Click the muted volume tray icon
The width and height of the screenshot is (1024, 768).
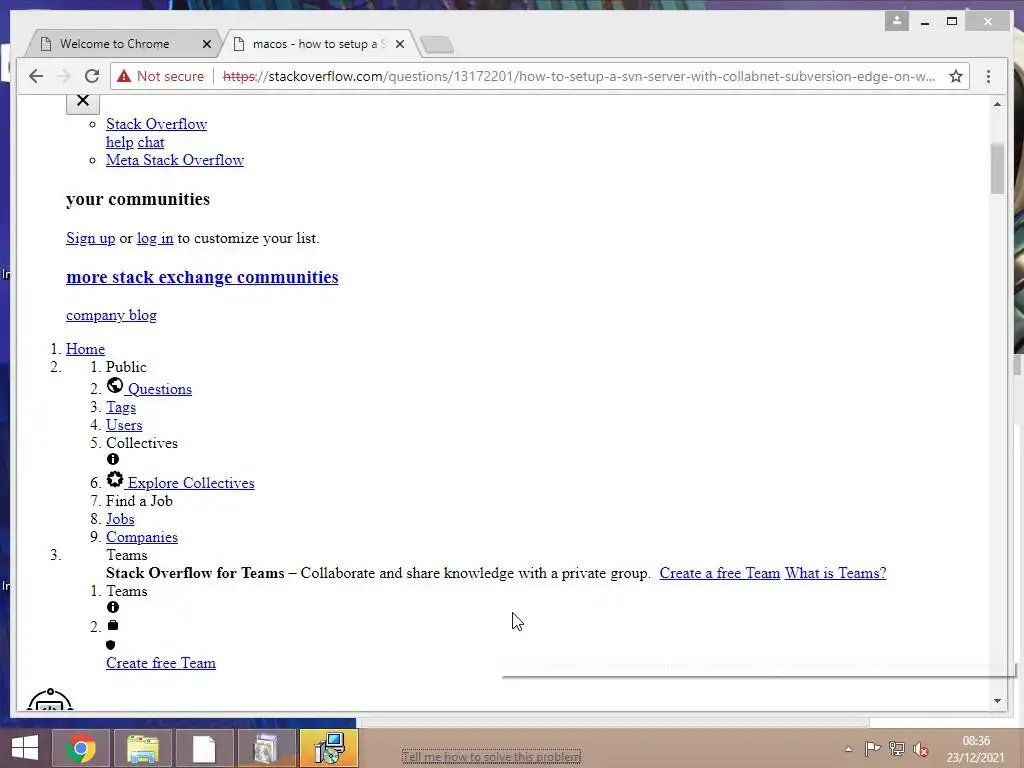[921, 749]
